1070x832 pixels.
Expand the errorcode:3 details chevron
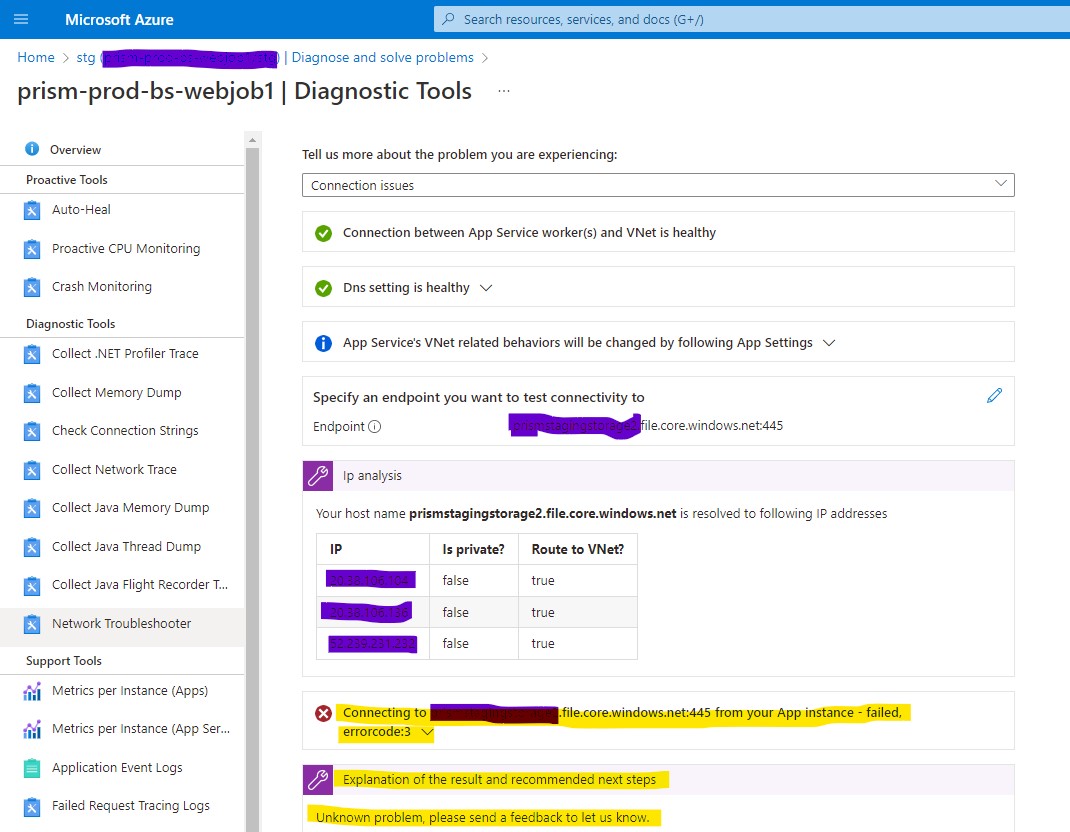click(x=427, y=732)
